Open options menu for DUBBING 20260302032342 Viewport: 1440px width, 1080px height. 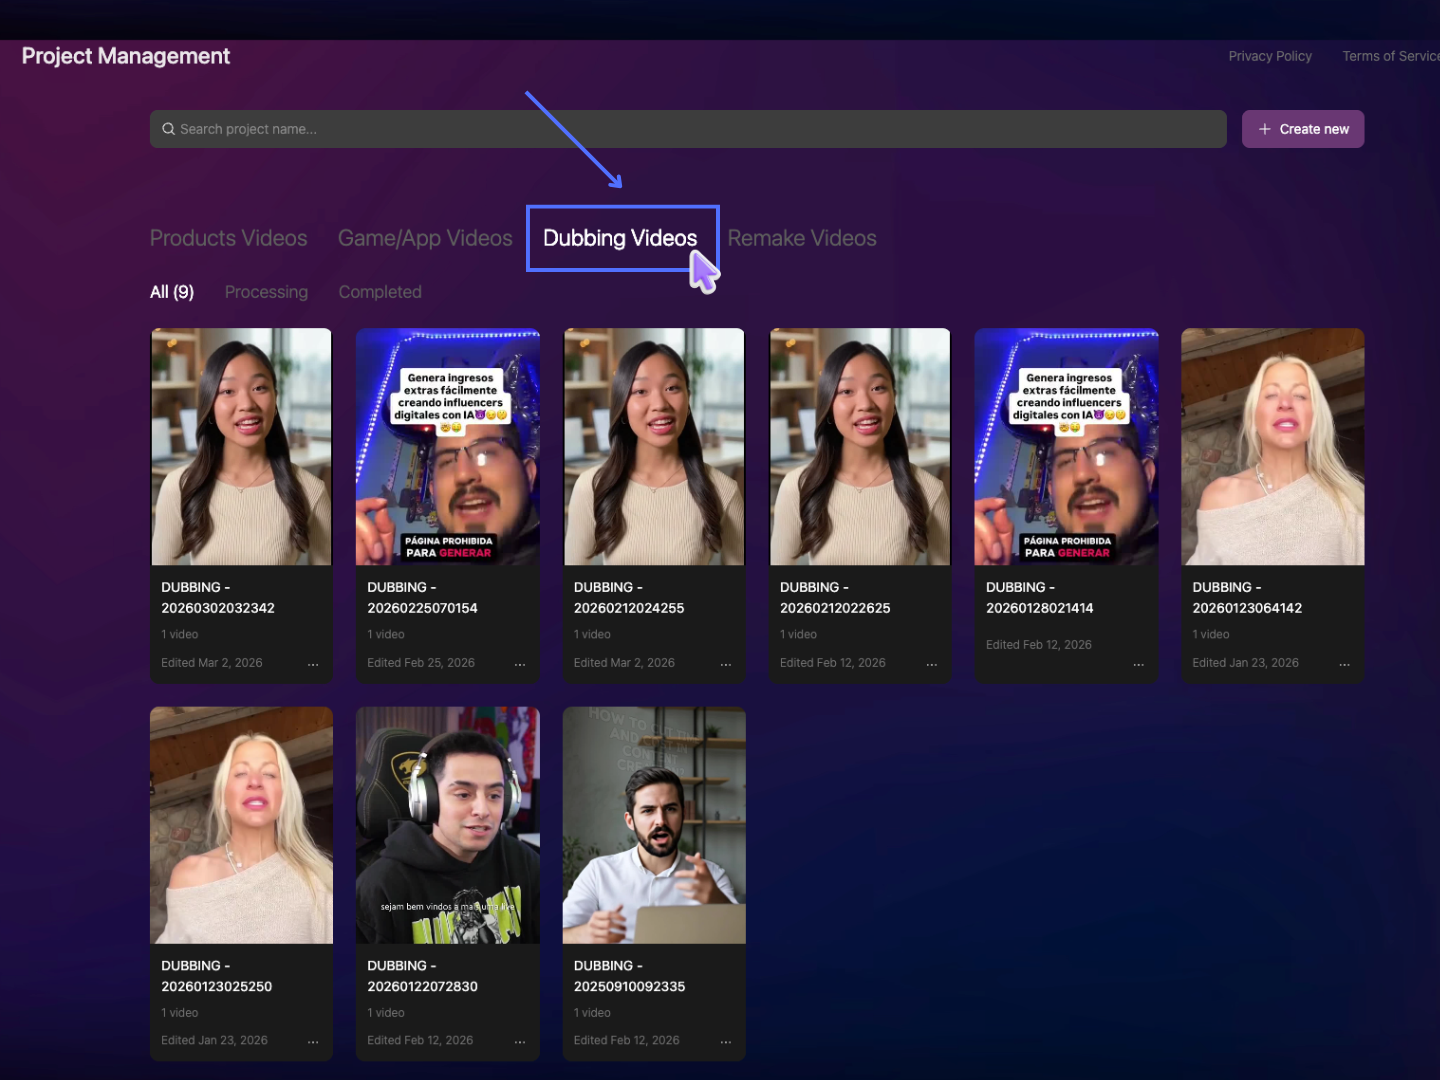pos(313,664)
